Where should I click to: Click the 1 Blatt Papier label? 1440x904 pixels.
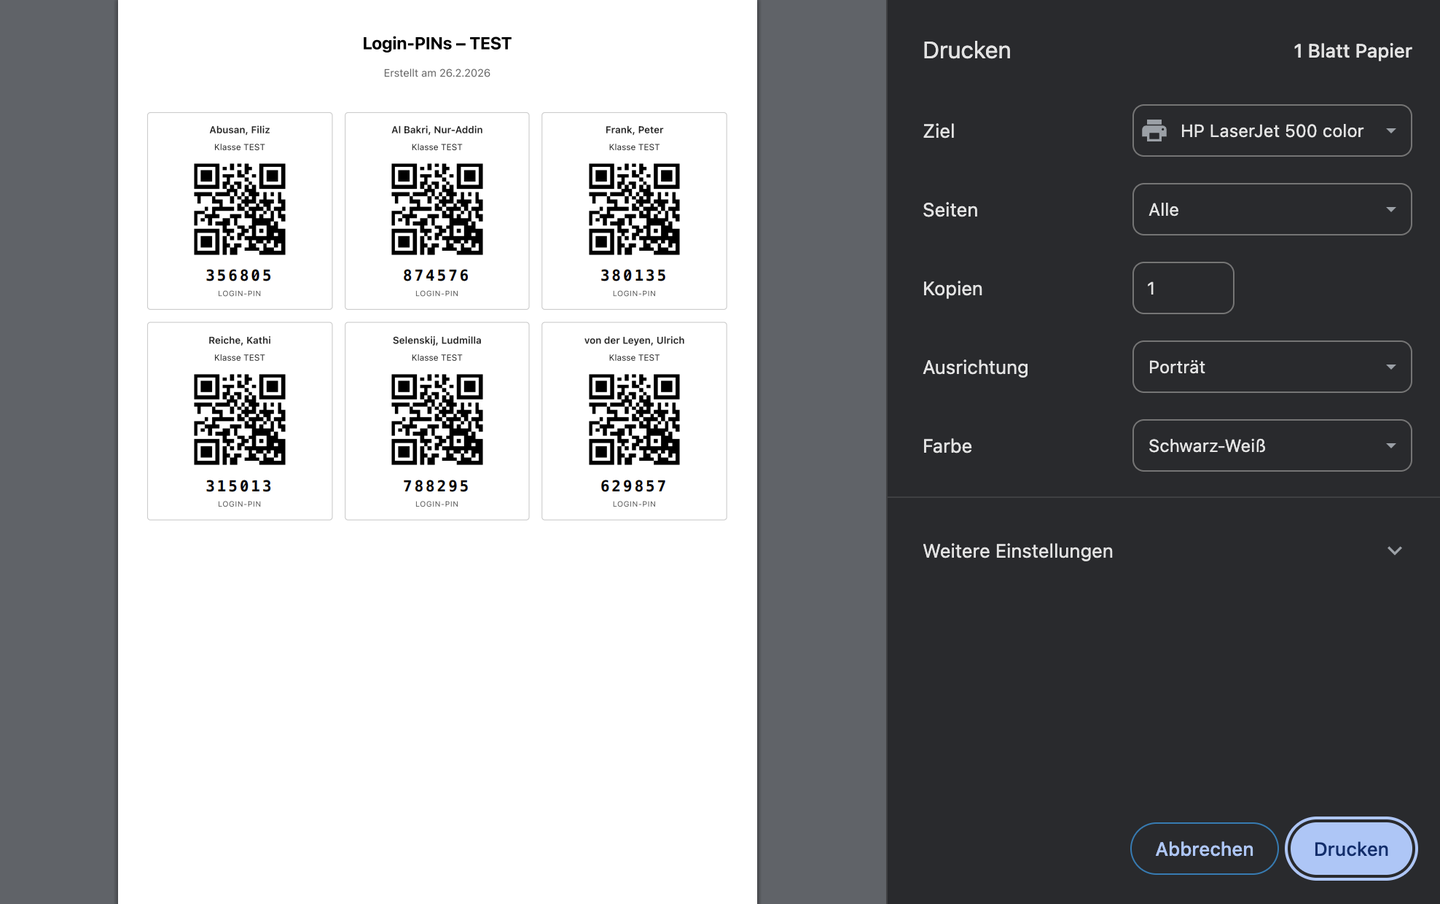click(x=1352, y=51)
